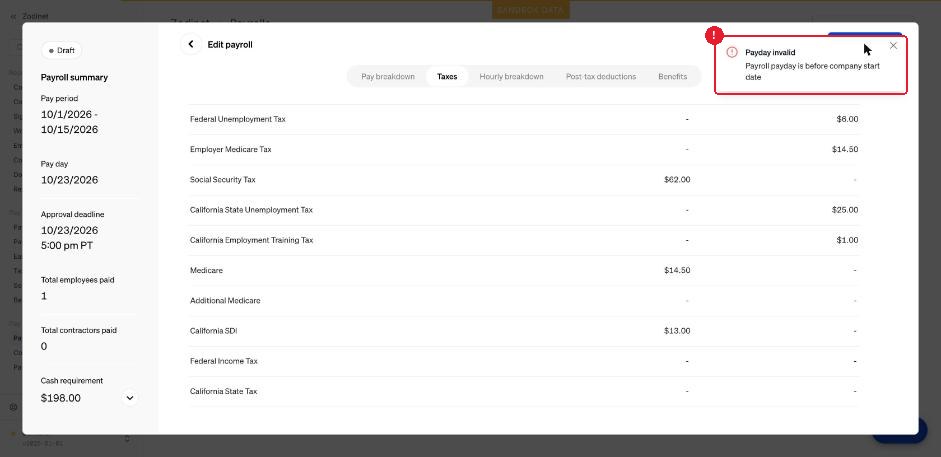Click the Payday invalid error icon
Screen dimensions: 941x457
(x=732, y=52)
